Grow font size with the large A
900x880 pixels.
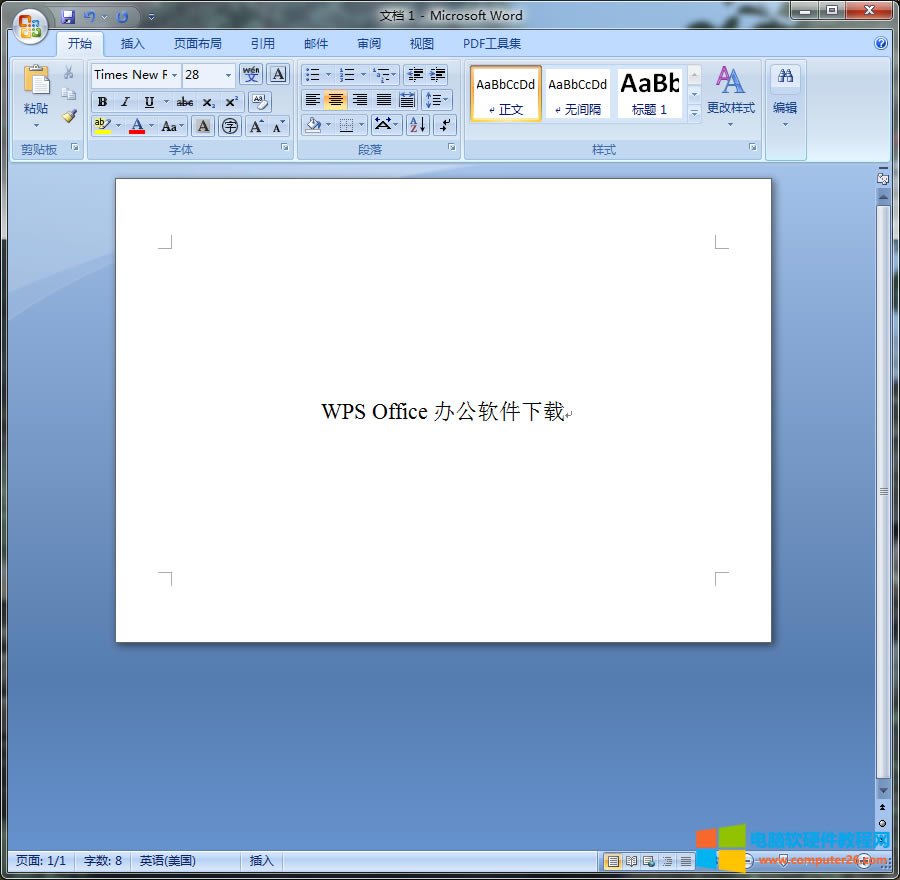256,126
